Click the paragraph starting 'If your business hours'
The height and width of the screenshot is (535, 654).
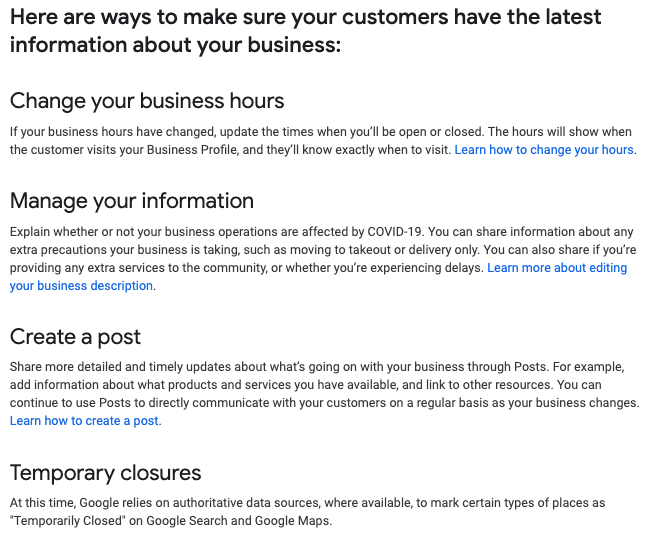(x=323, y=141)
